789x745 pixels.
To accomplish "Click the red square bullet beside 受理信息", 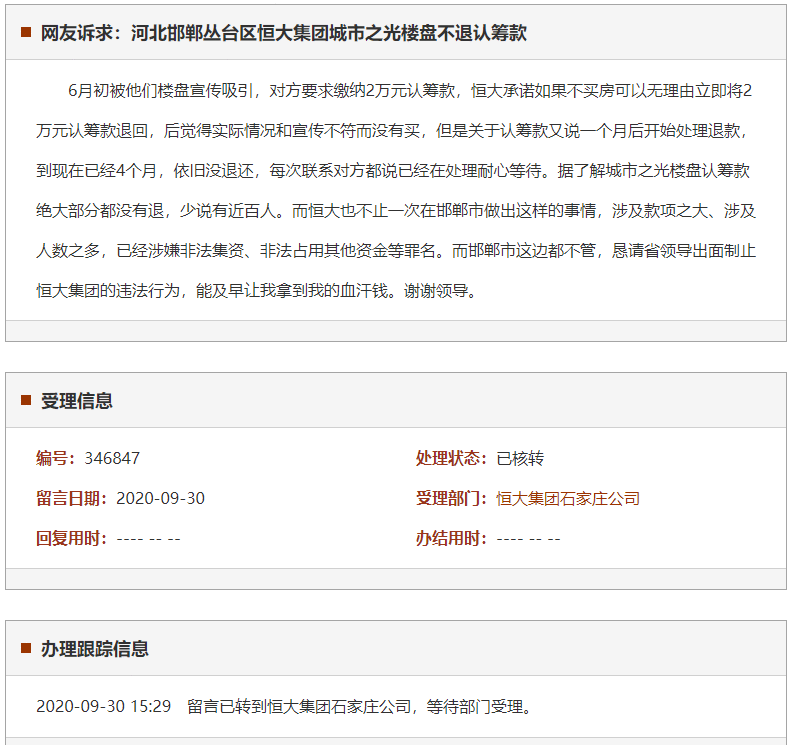I will 26,400.
